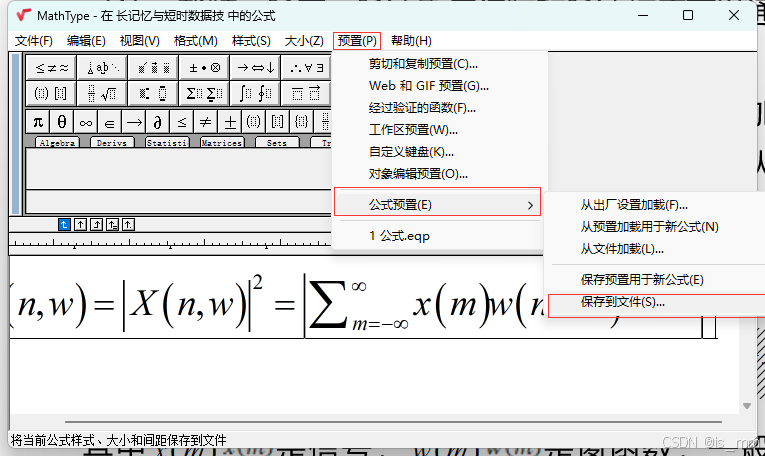The height and width of the screenshot is (456, 765).
Task: Insert parentheses fence template from small bar
Action: click(253, 121)
